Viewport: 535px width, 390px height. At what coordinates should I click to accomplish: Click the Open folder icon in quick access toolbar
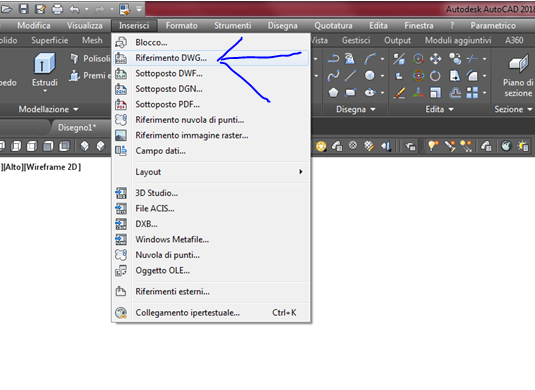[x=6, y=9]
